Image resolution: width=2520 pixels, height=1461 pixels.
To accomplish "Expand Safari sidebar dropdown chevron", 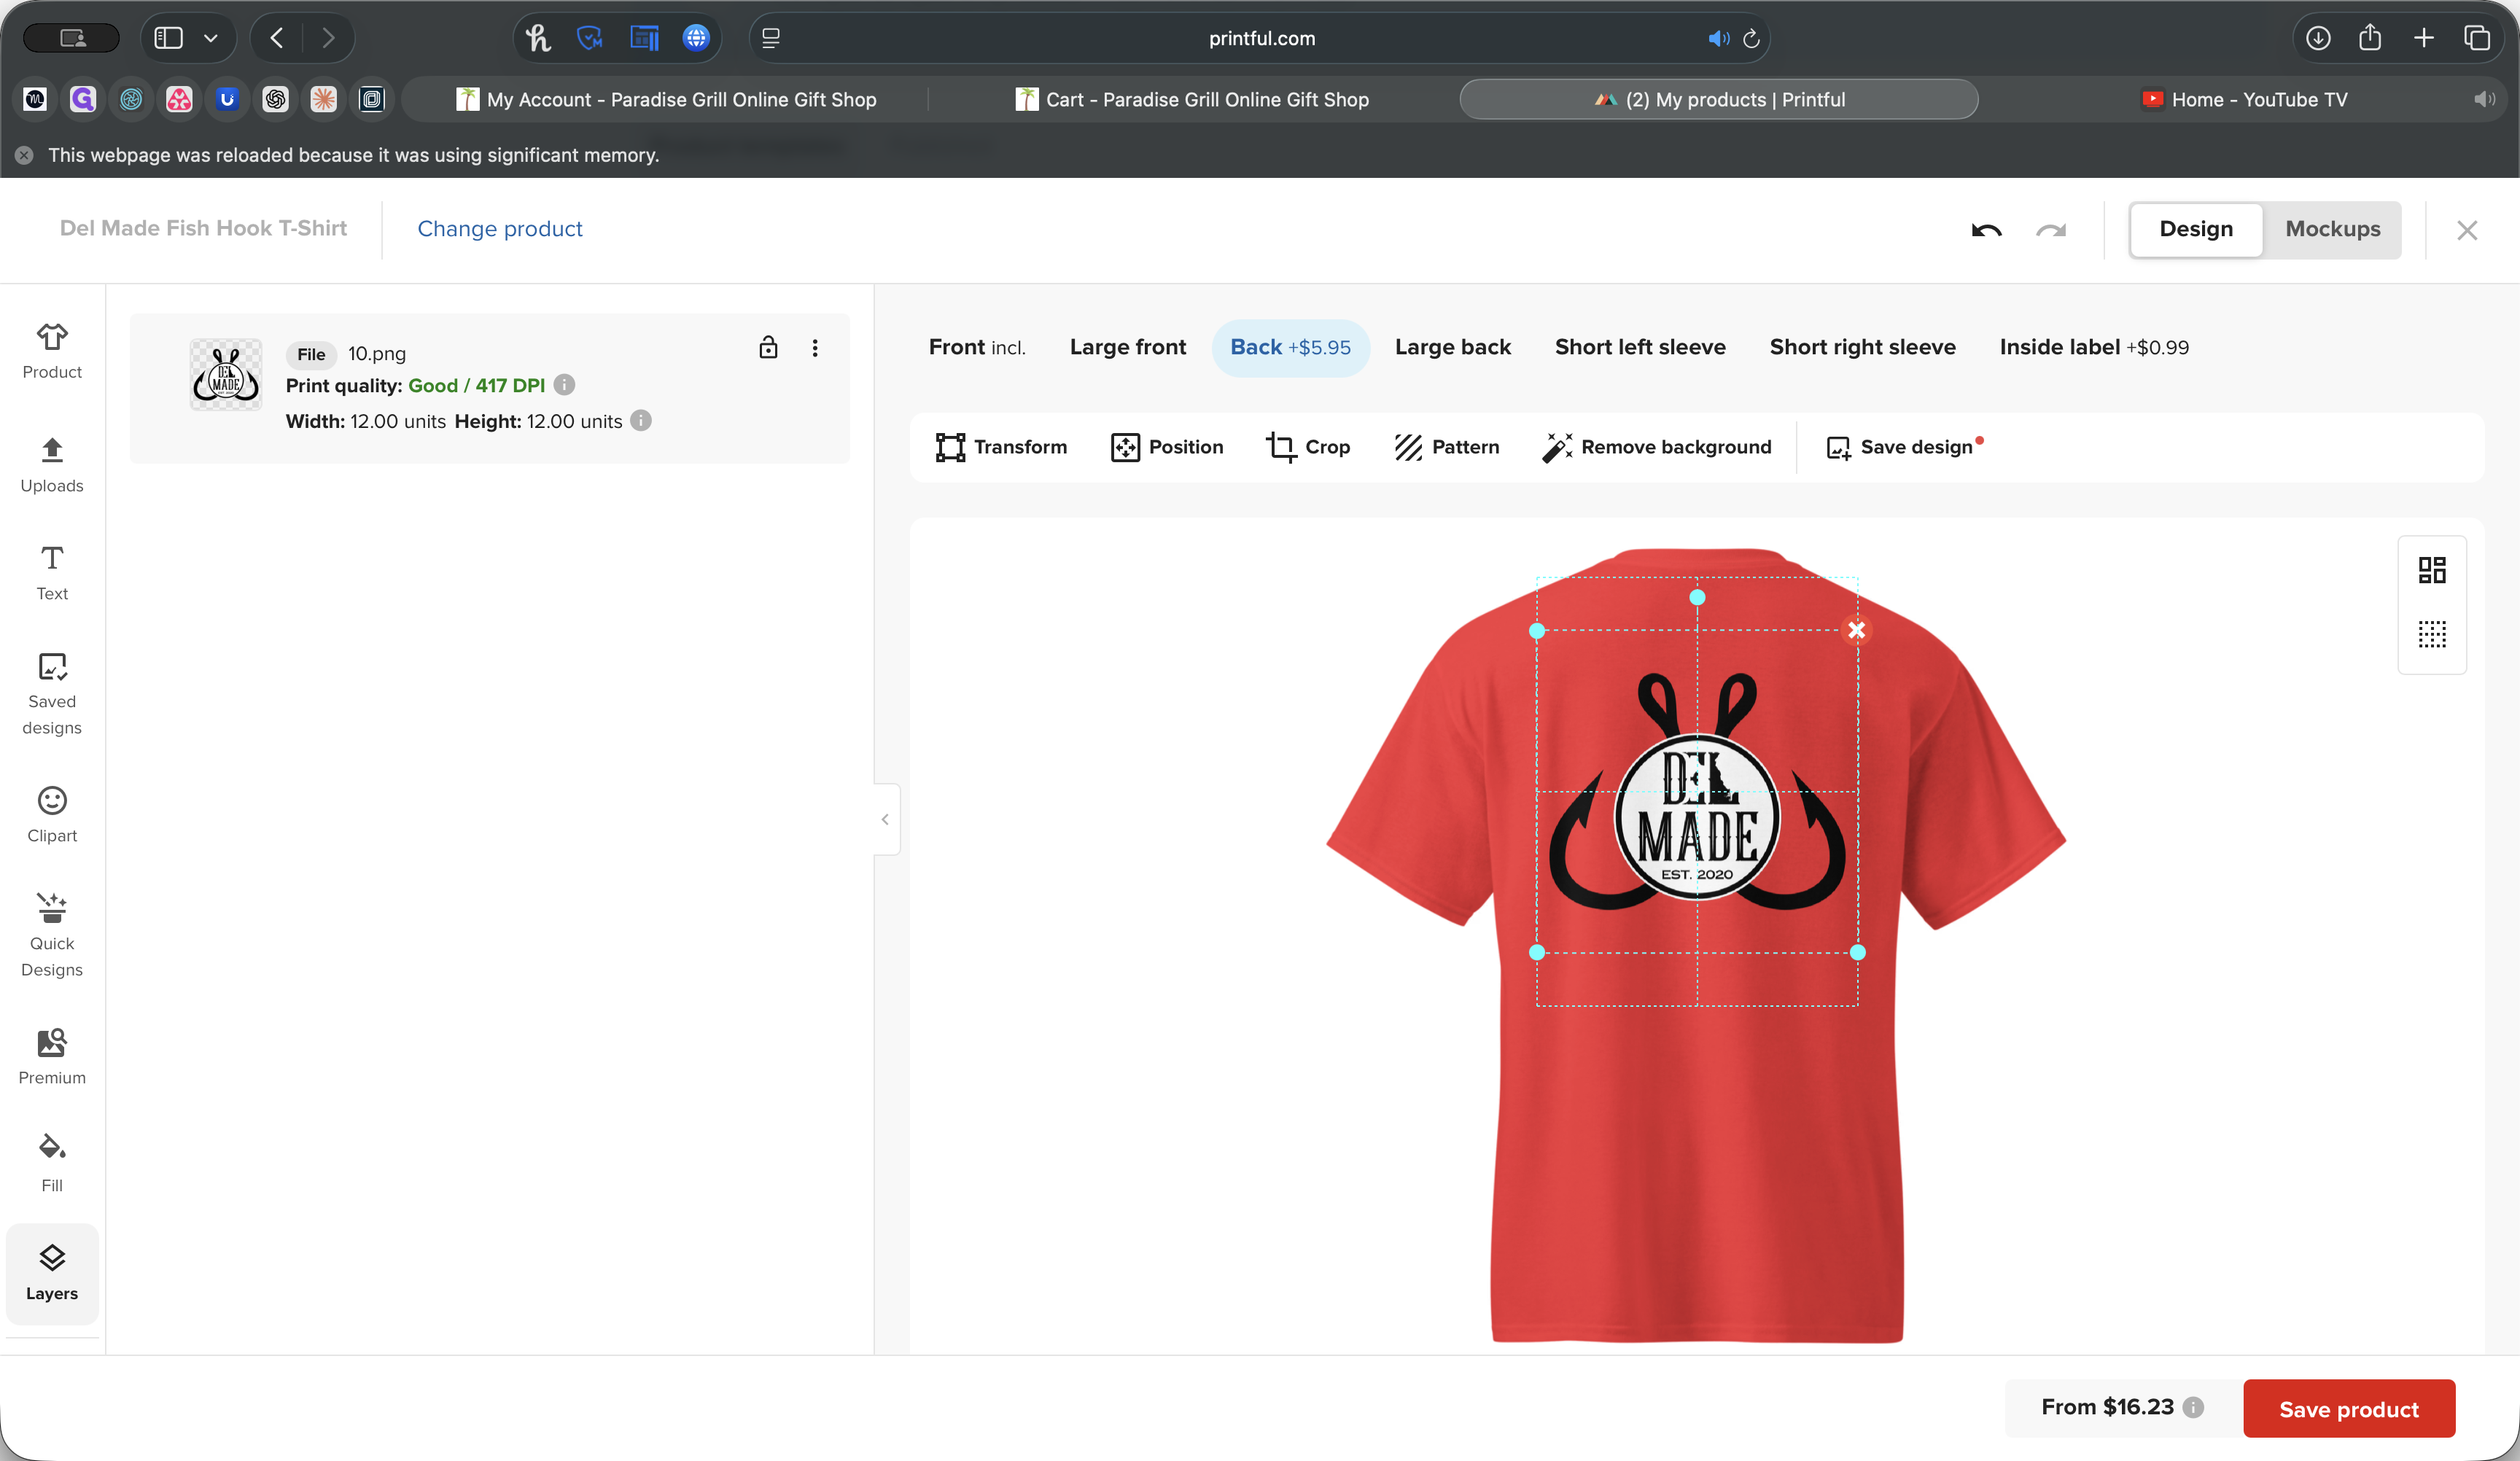I will 210,38.
